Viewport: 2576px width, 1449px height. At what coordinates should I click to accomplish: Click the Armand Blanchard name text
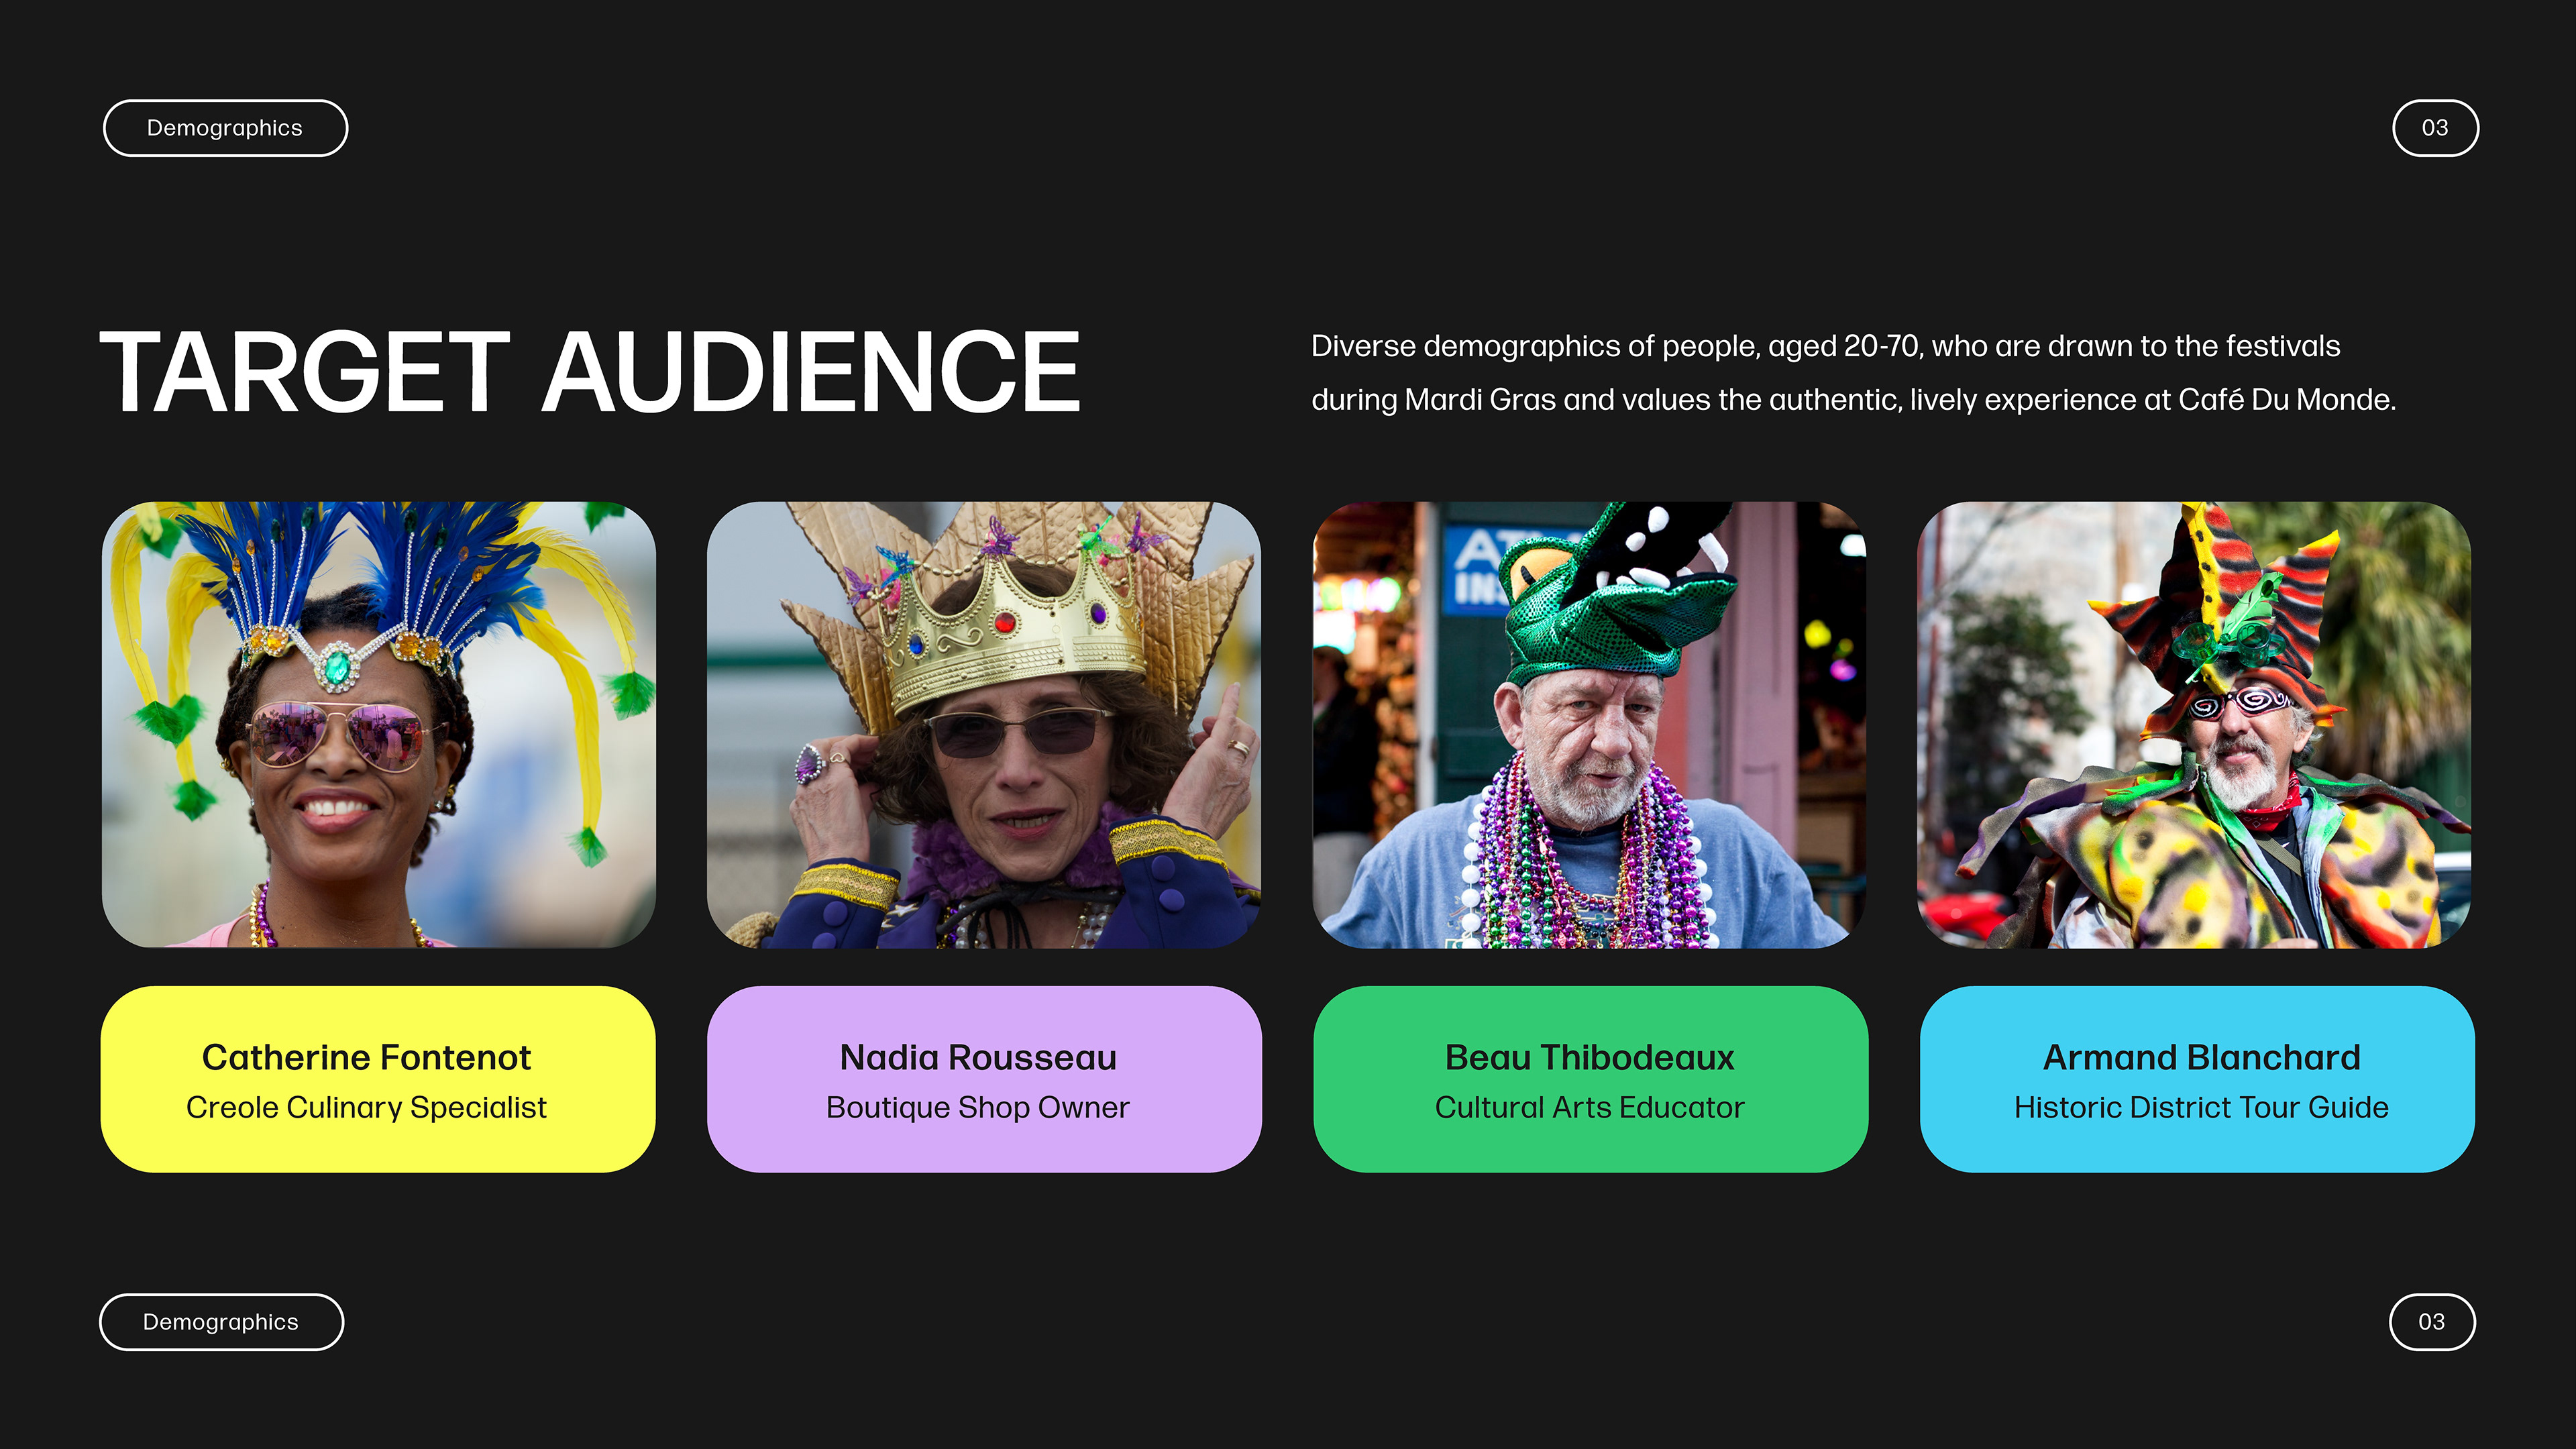[x=2201, y=1057]
